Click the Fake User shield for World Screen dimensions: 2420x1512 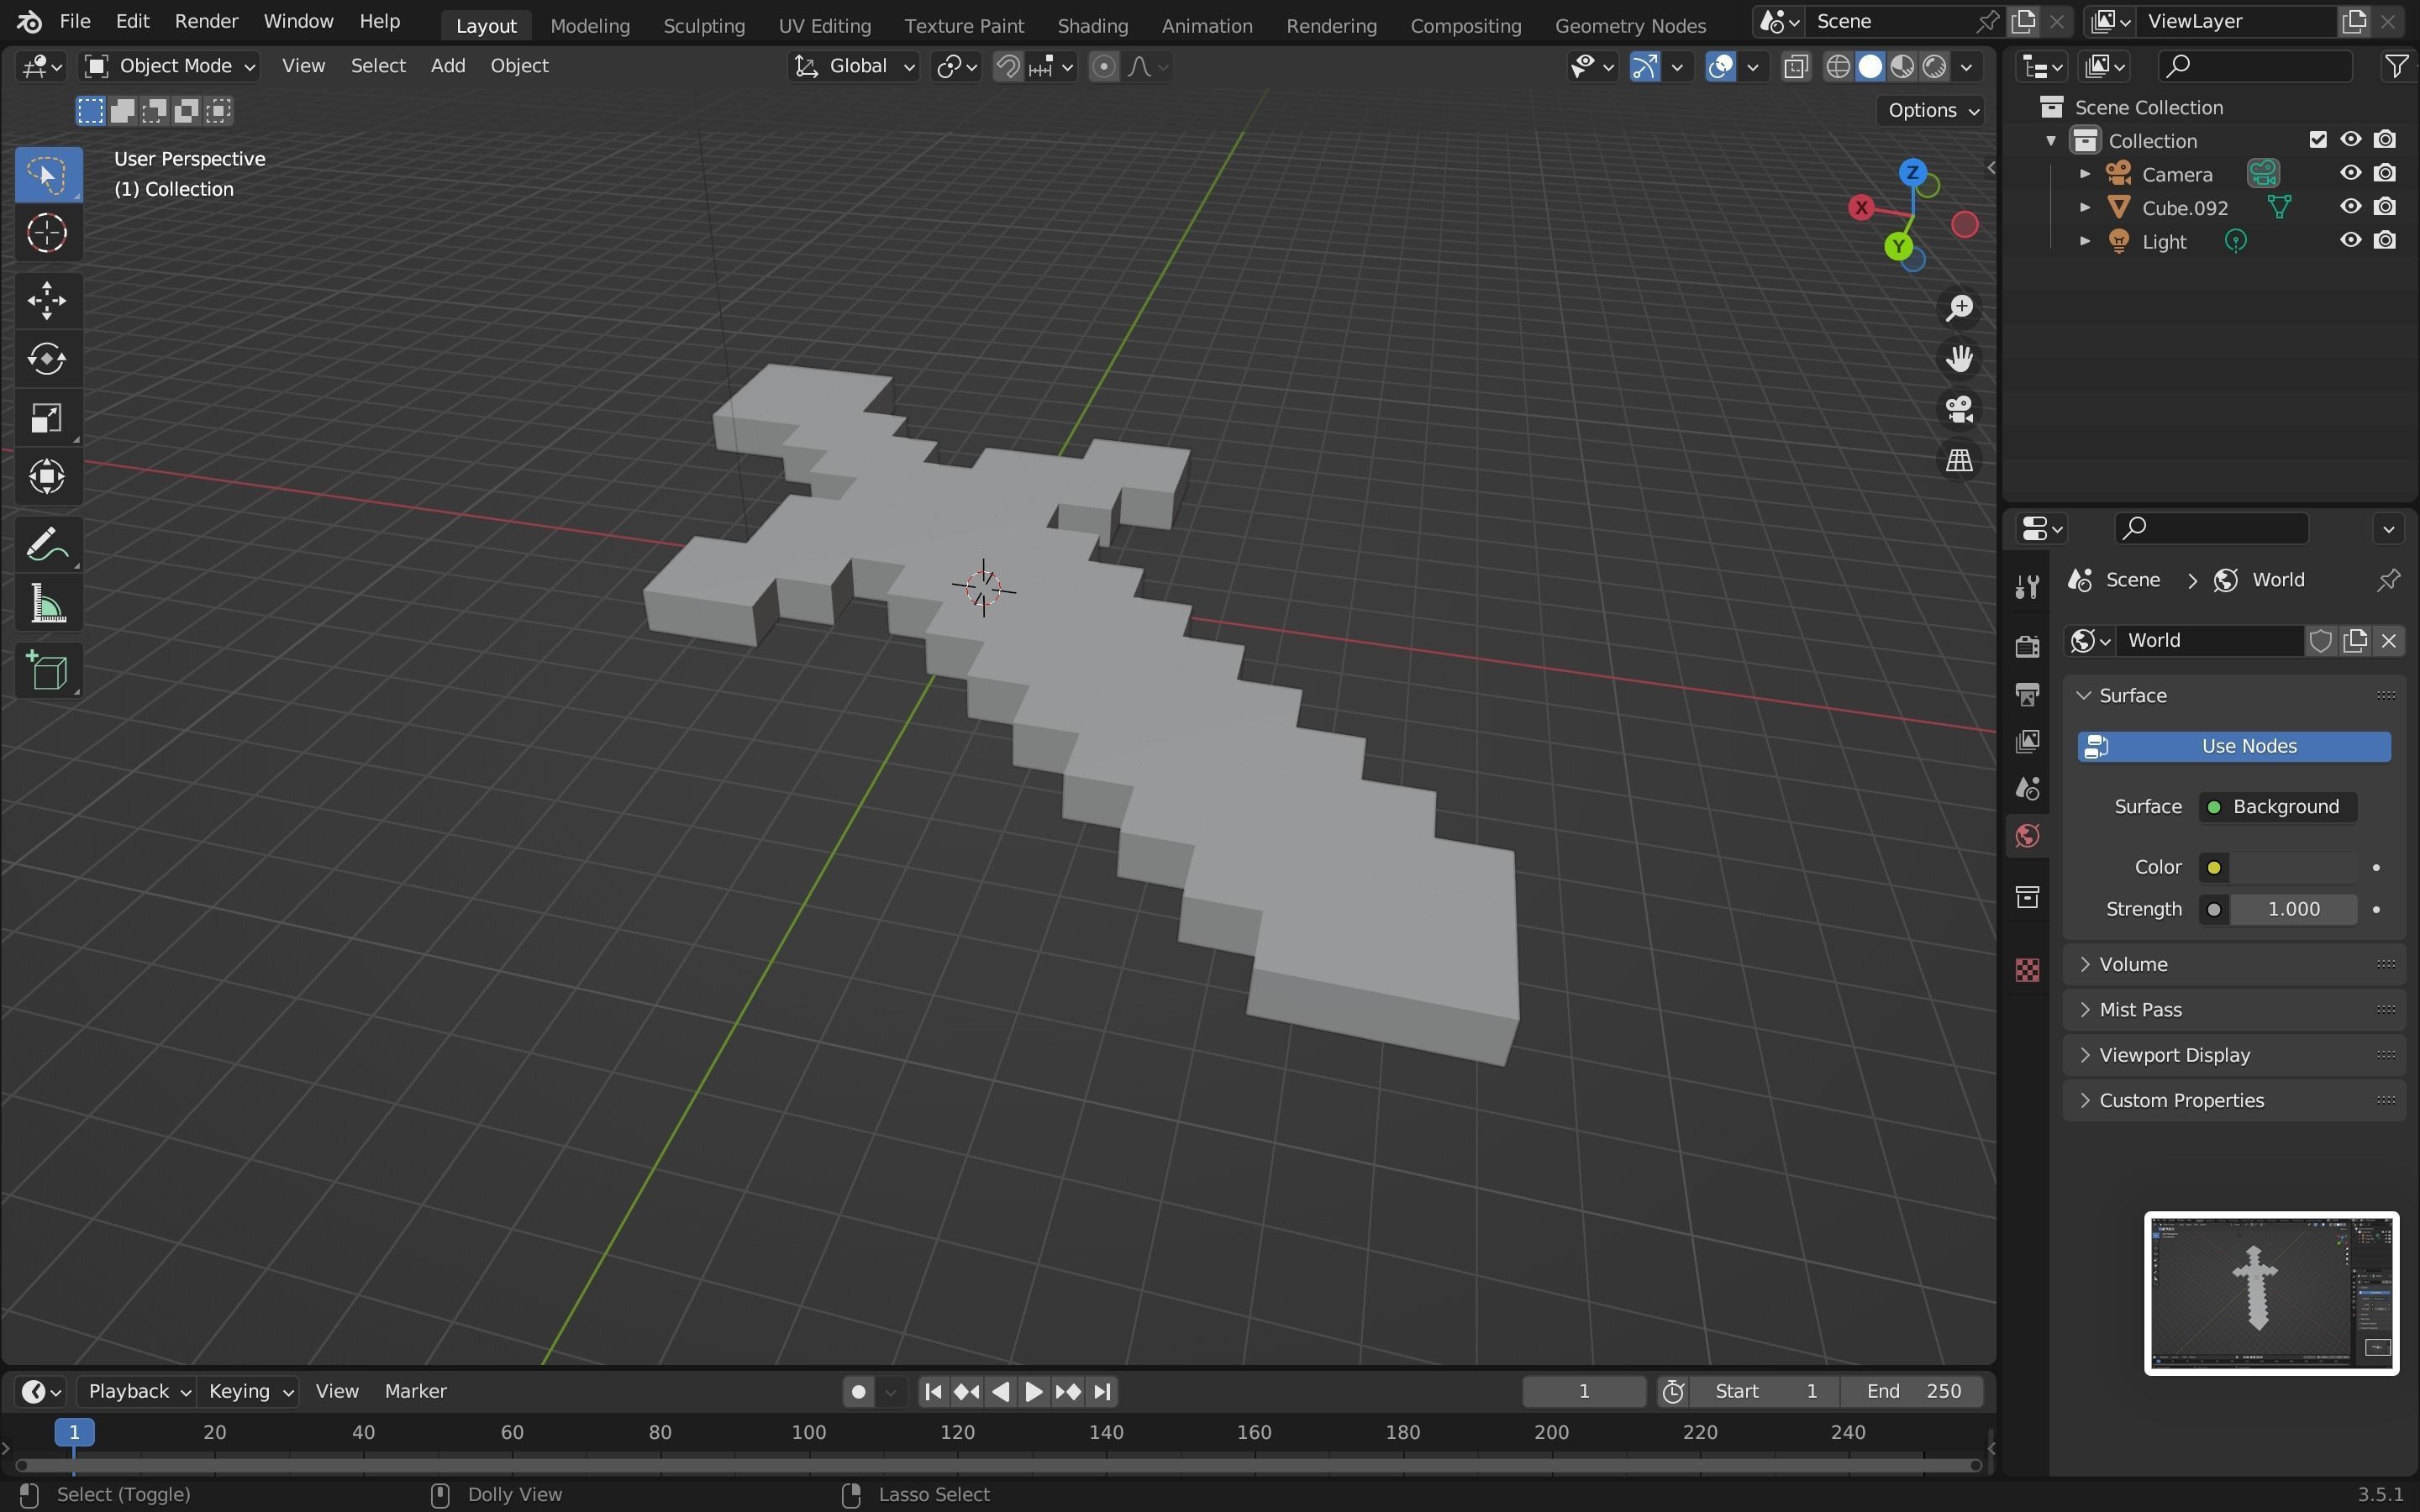[x=2321, y=641]
